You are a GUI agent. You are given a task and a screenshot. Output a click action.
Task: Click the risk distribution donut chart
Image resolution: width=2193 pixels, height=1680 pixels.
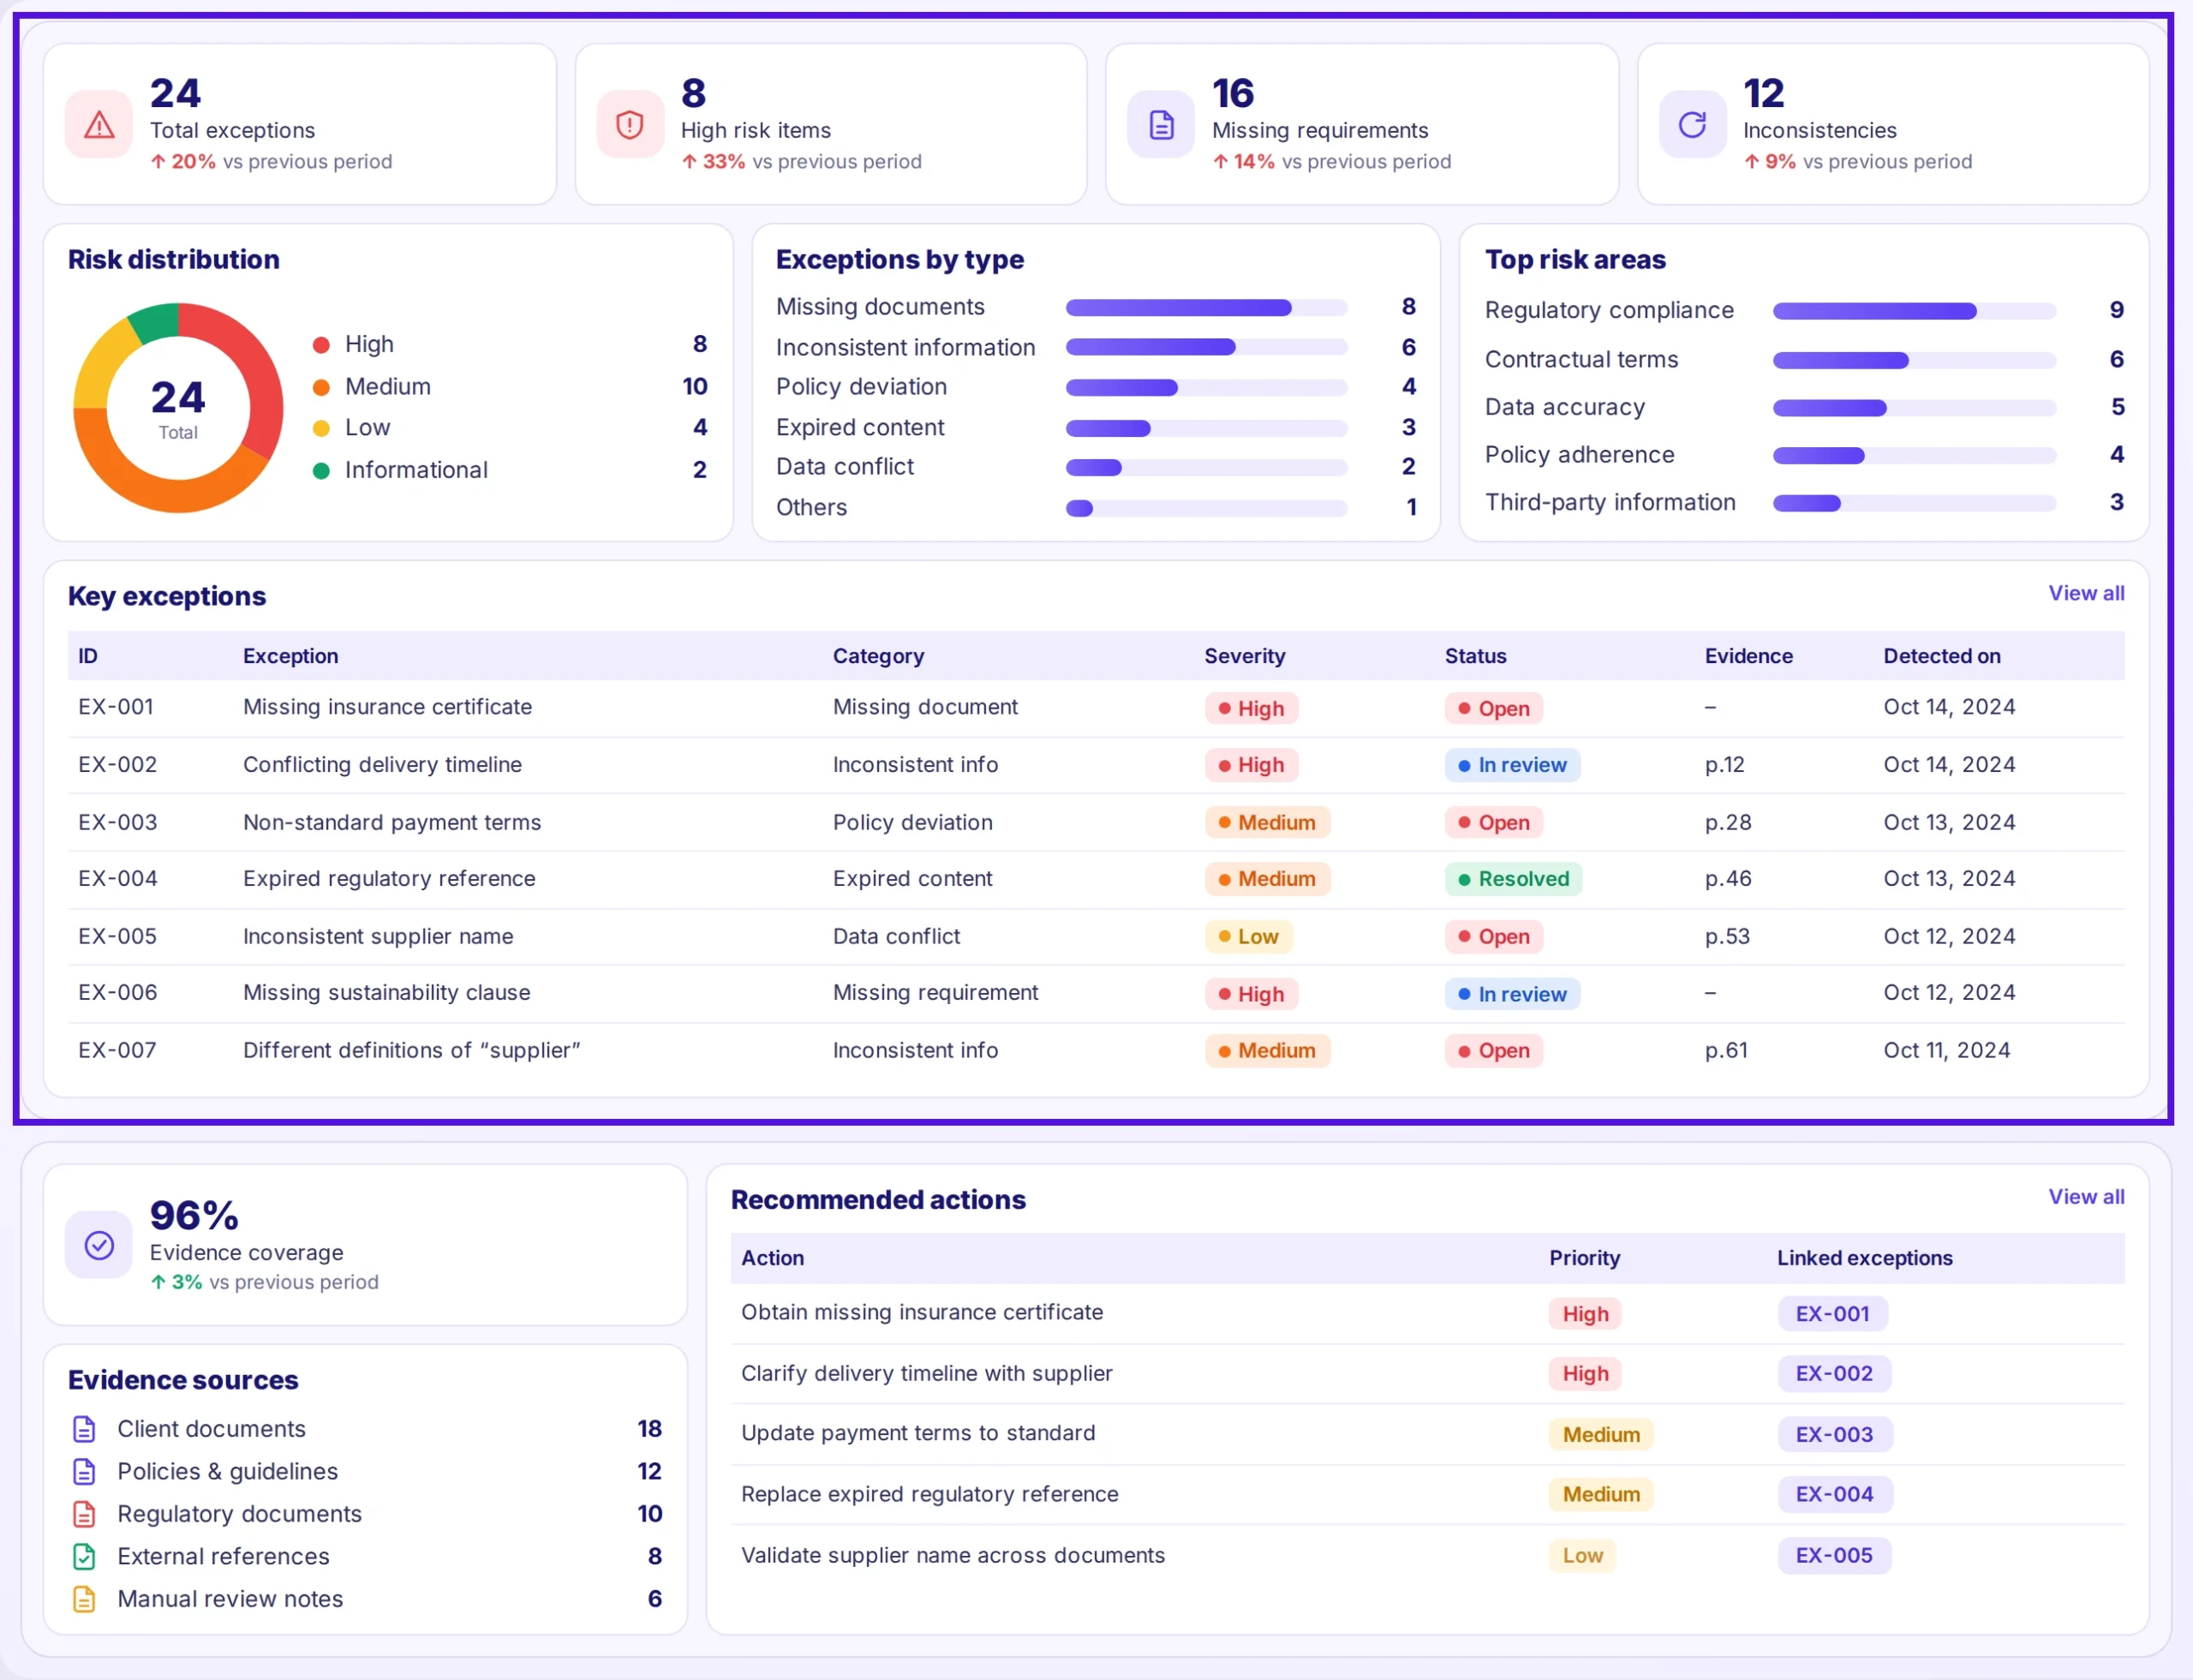click(178, 408)
